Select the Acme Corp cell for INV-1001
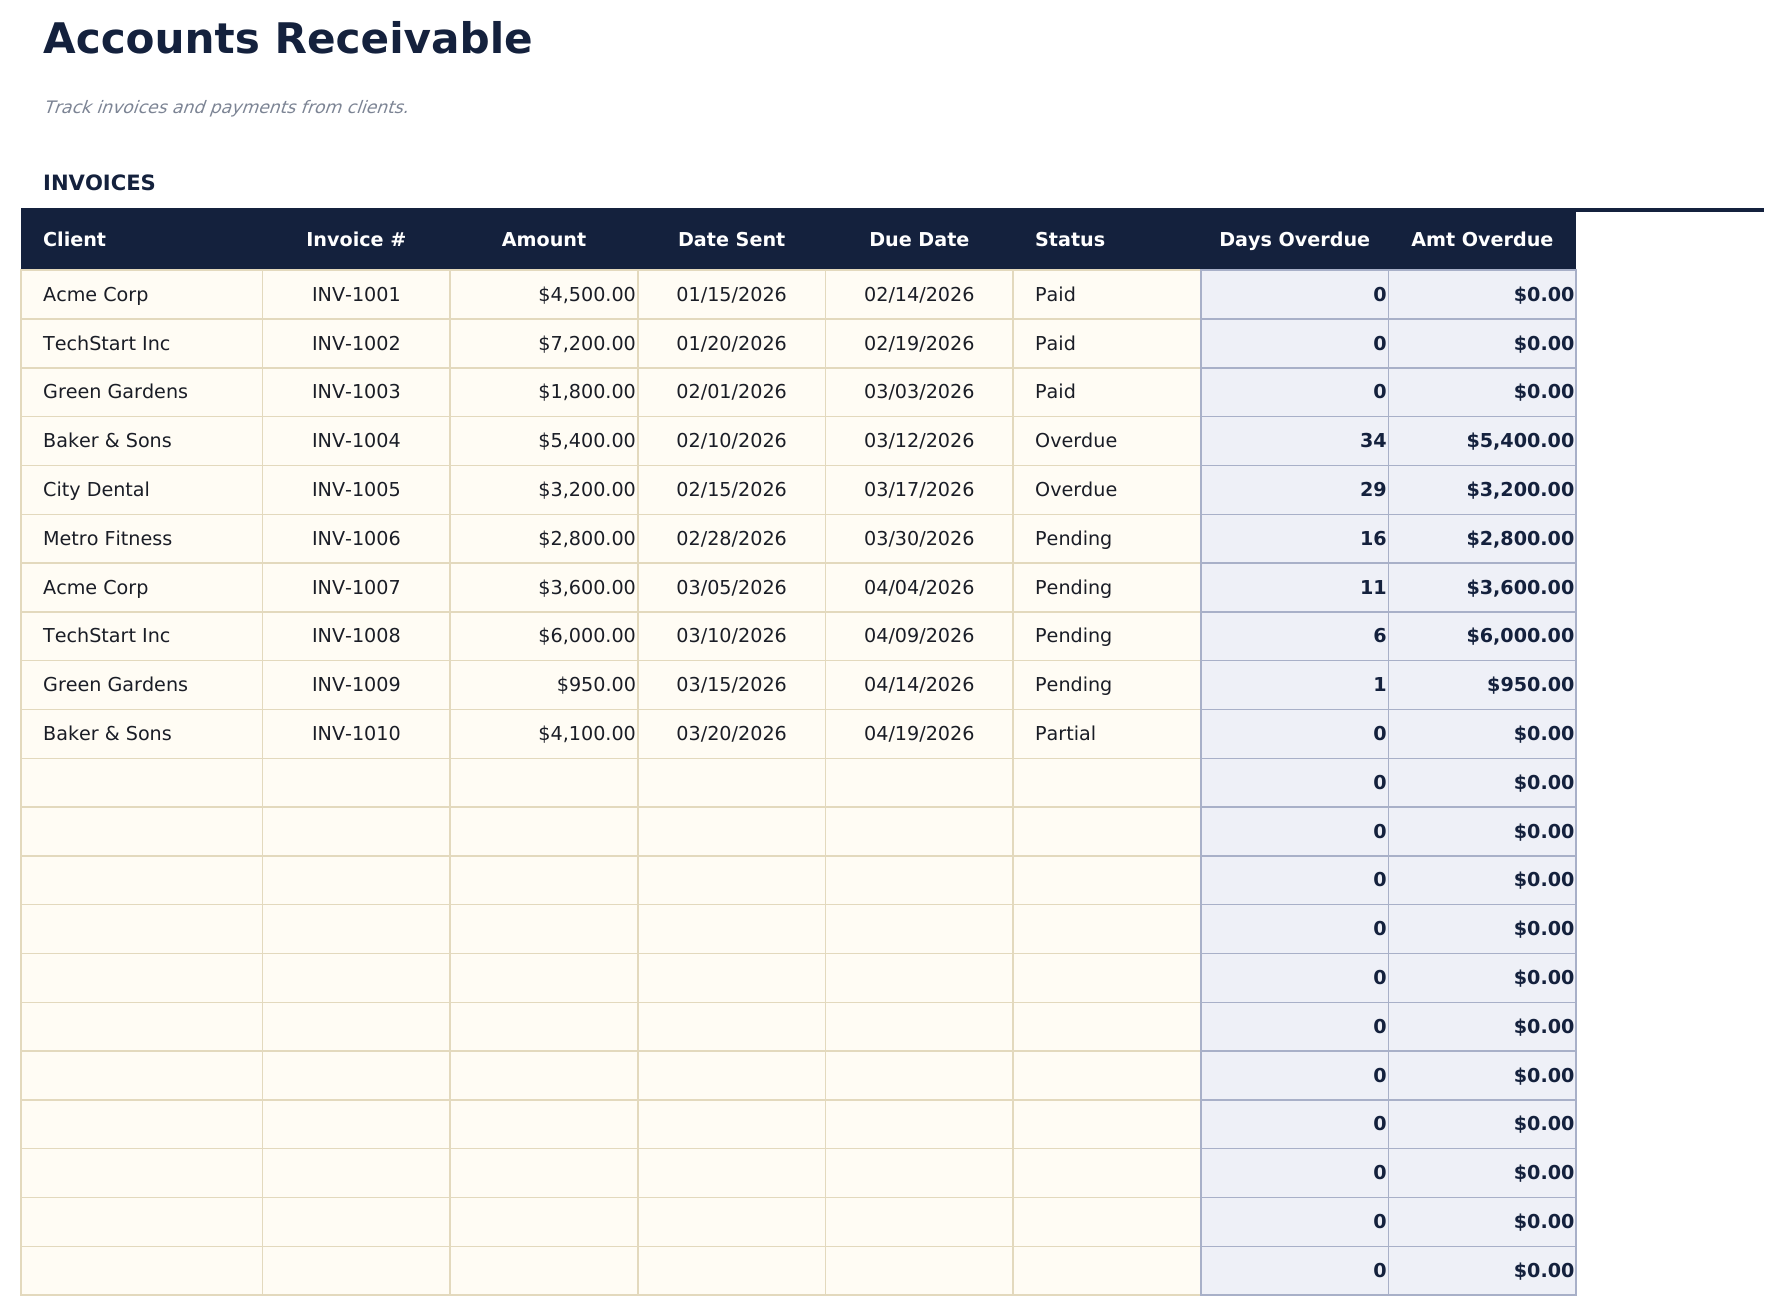Viewport: 1784px width, 1316px height. [95, 294]
